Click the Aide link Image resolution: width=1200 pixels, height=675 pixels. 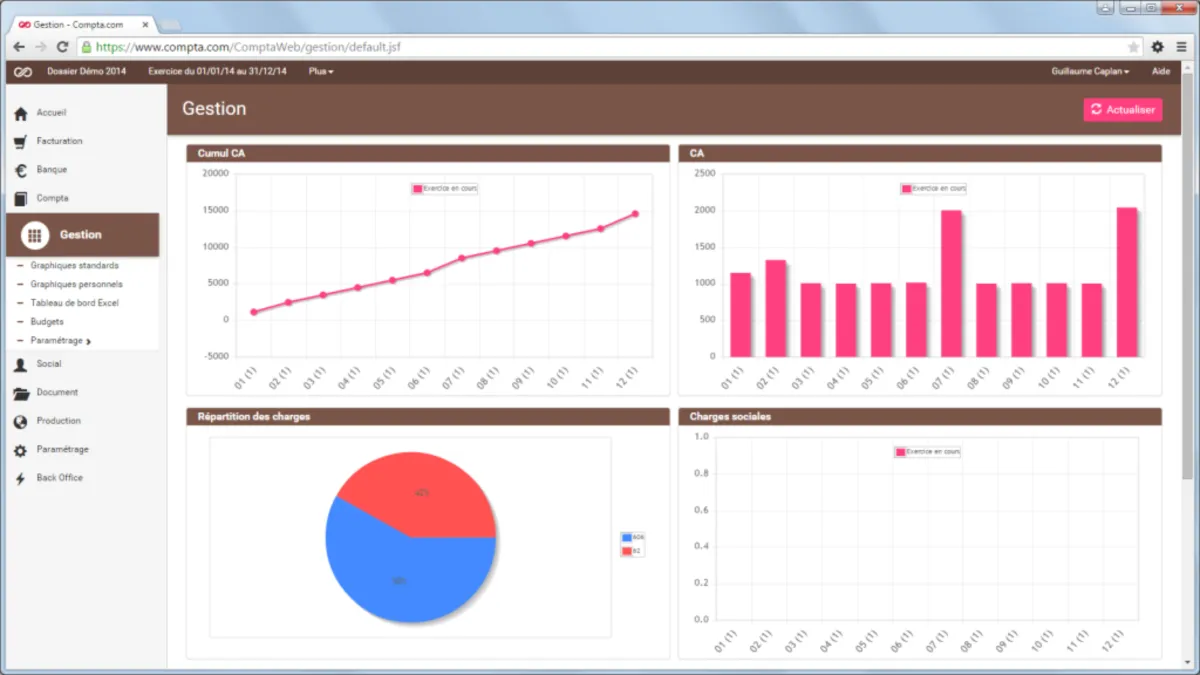[x=1161, y=72]
